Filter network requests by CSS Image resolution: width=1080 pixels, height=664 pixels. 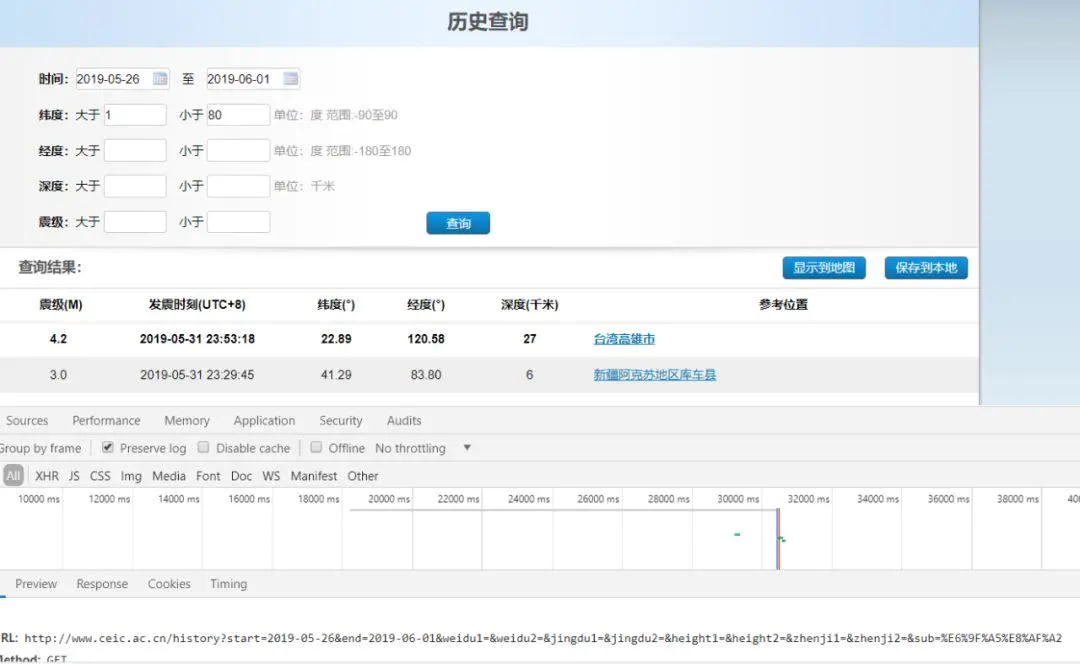(100, 476)
